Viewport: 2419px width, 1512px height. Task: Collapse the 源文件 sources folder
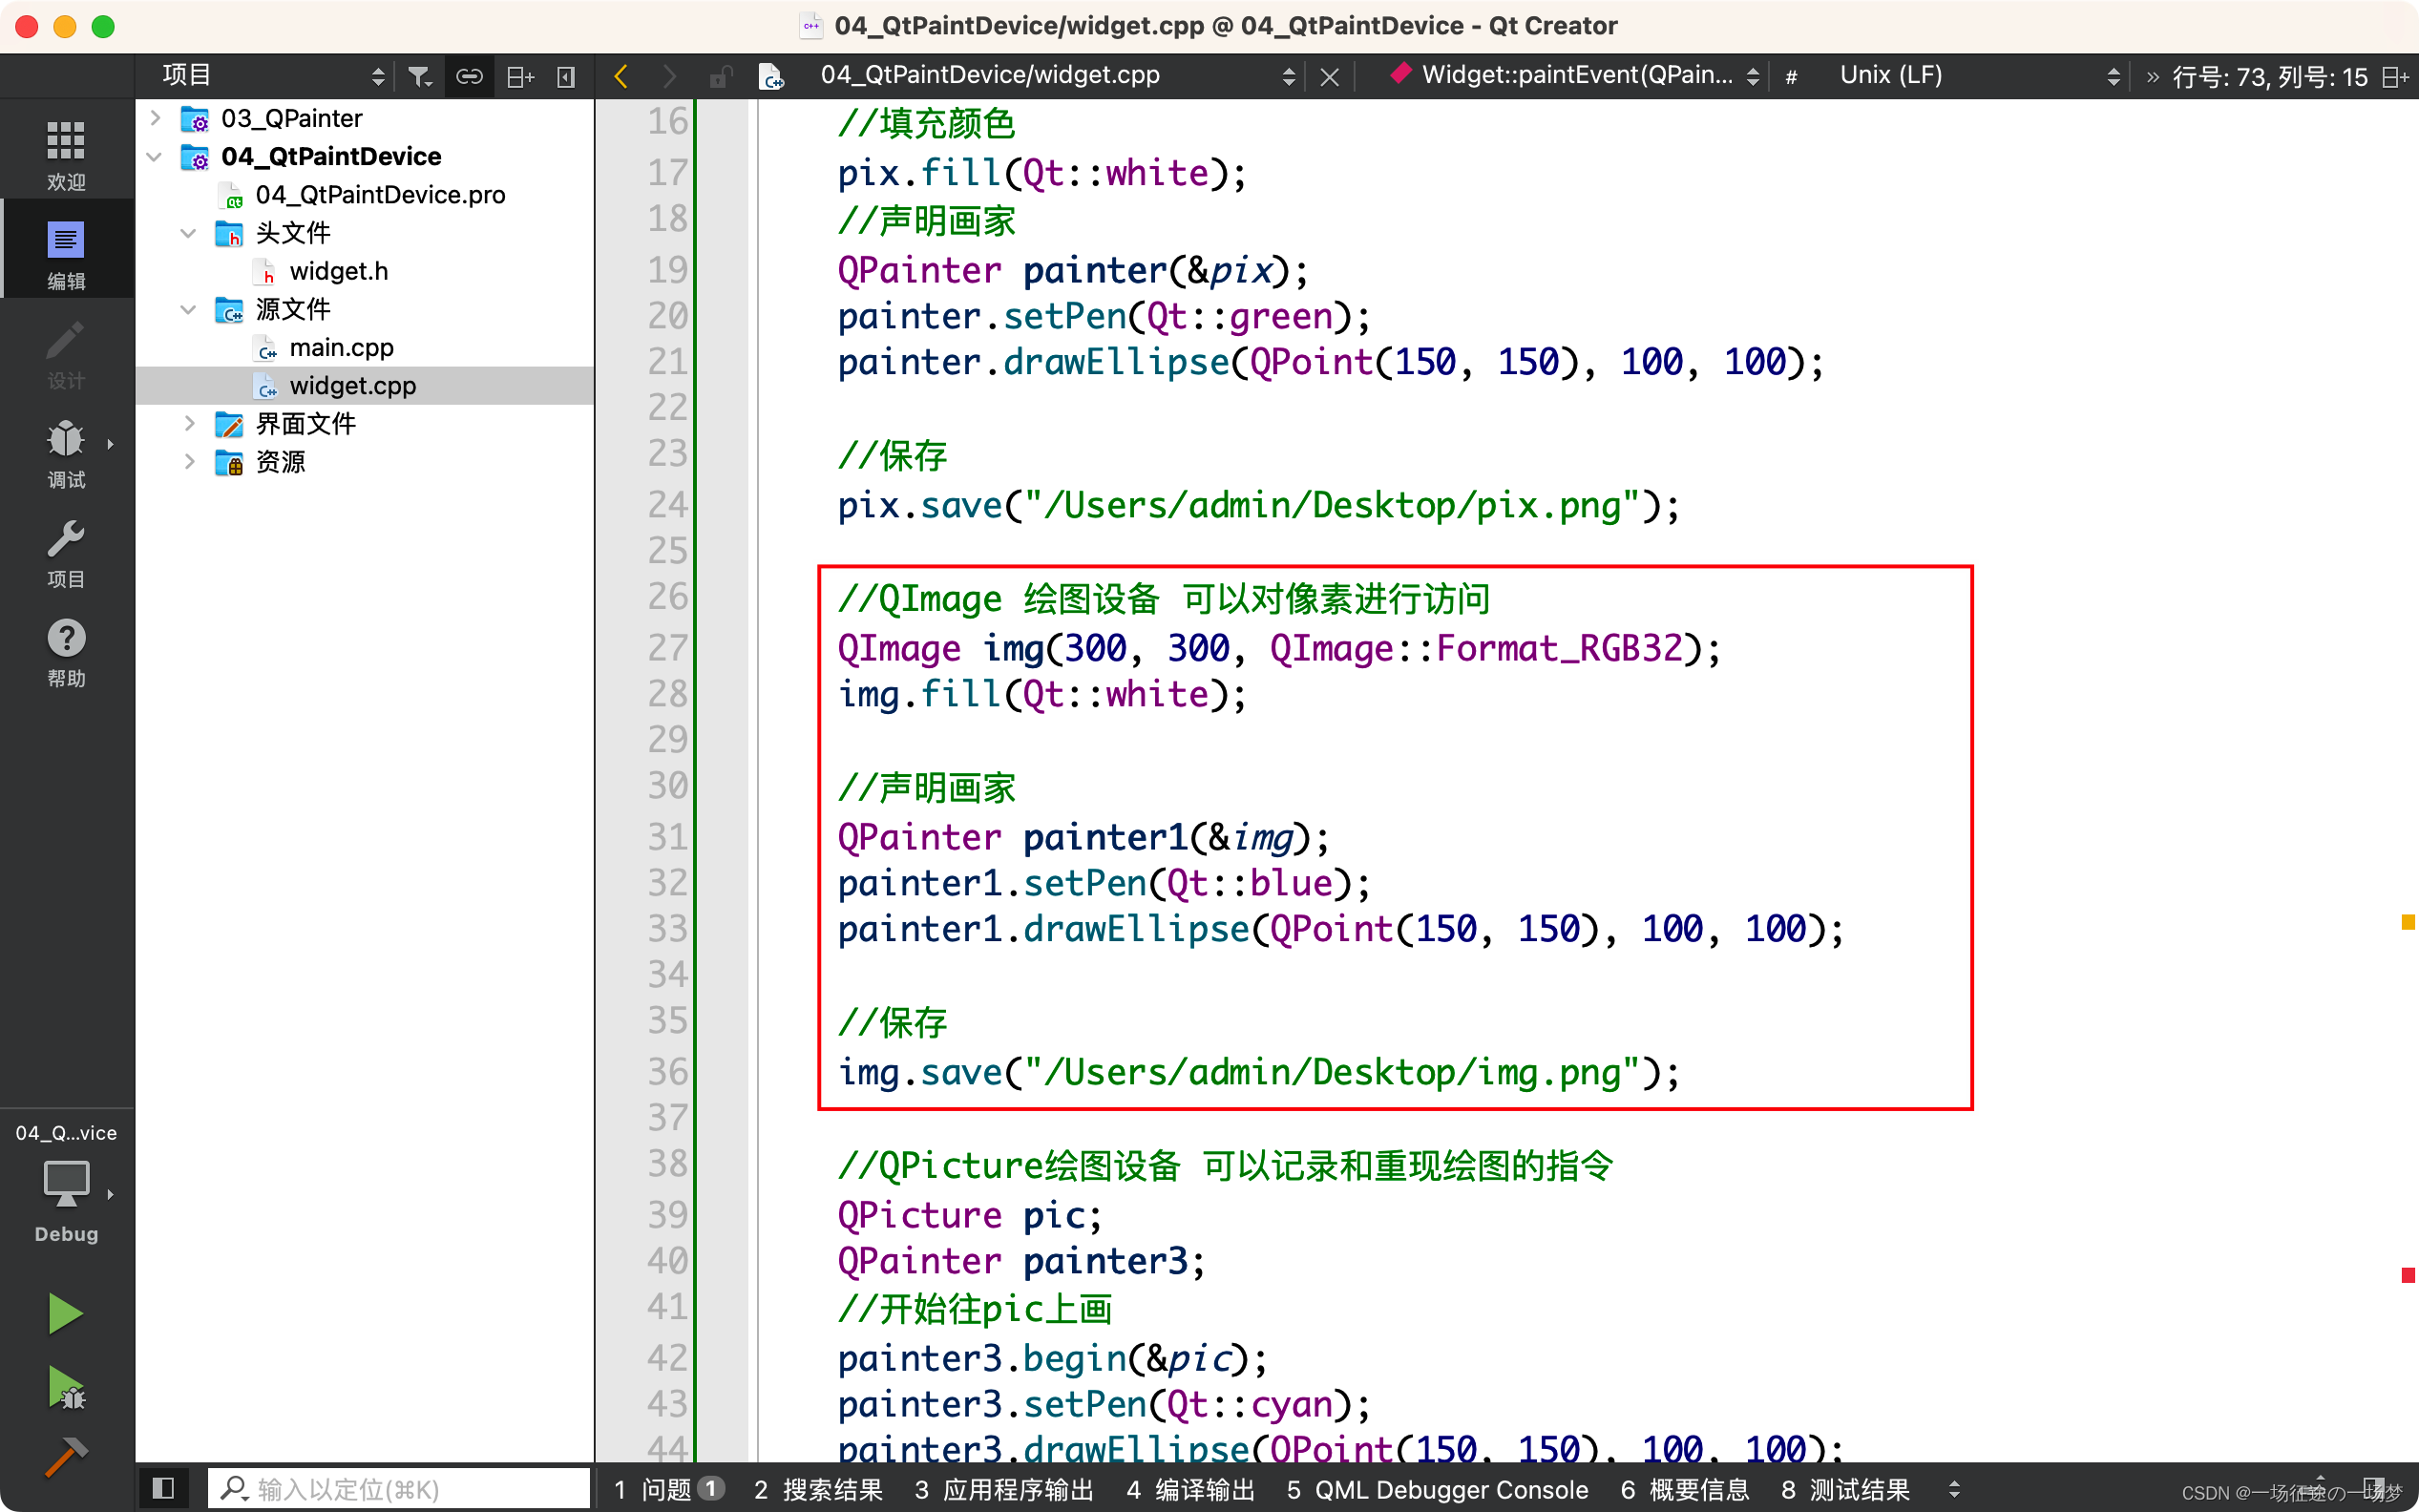[188, 309]
